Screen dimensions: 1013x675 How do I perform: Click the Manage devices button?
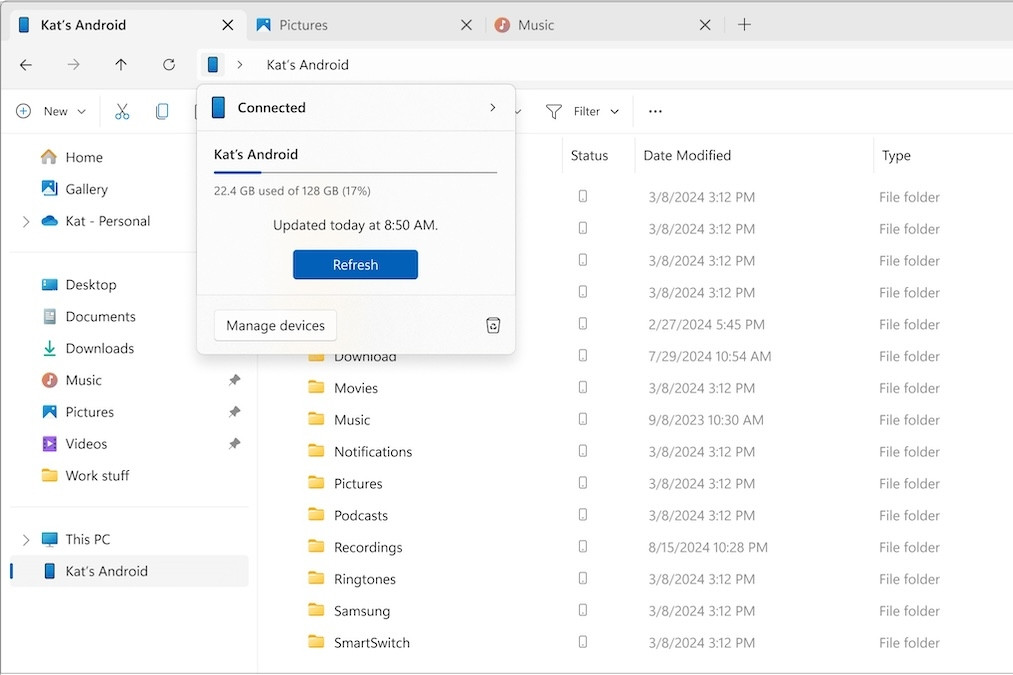point(275,325)
